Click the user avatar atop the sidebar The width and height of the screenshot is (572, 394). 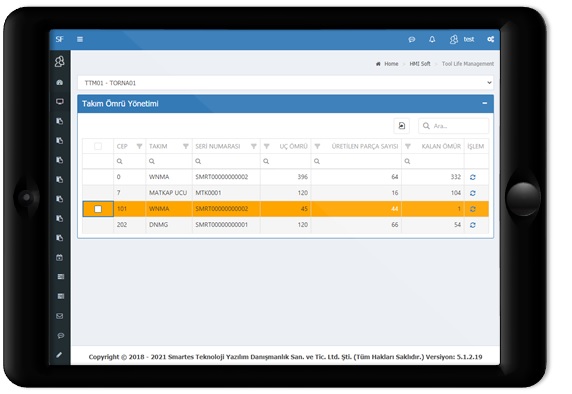click(59, 61)
